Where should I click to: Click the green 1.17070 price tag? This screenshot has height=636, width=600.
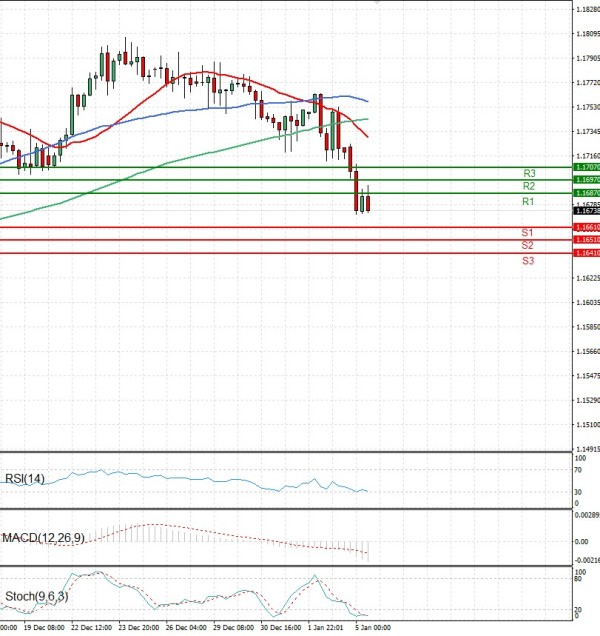(x=586, y=167)
